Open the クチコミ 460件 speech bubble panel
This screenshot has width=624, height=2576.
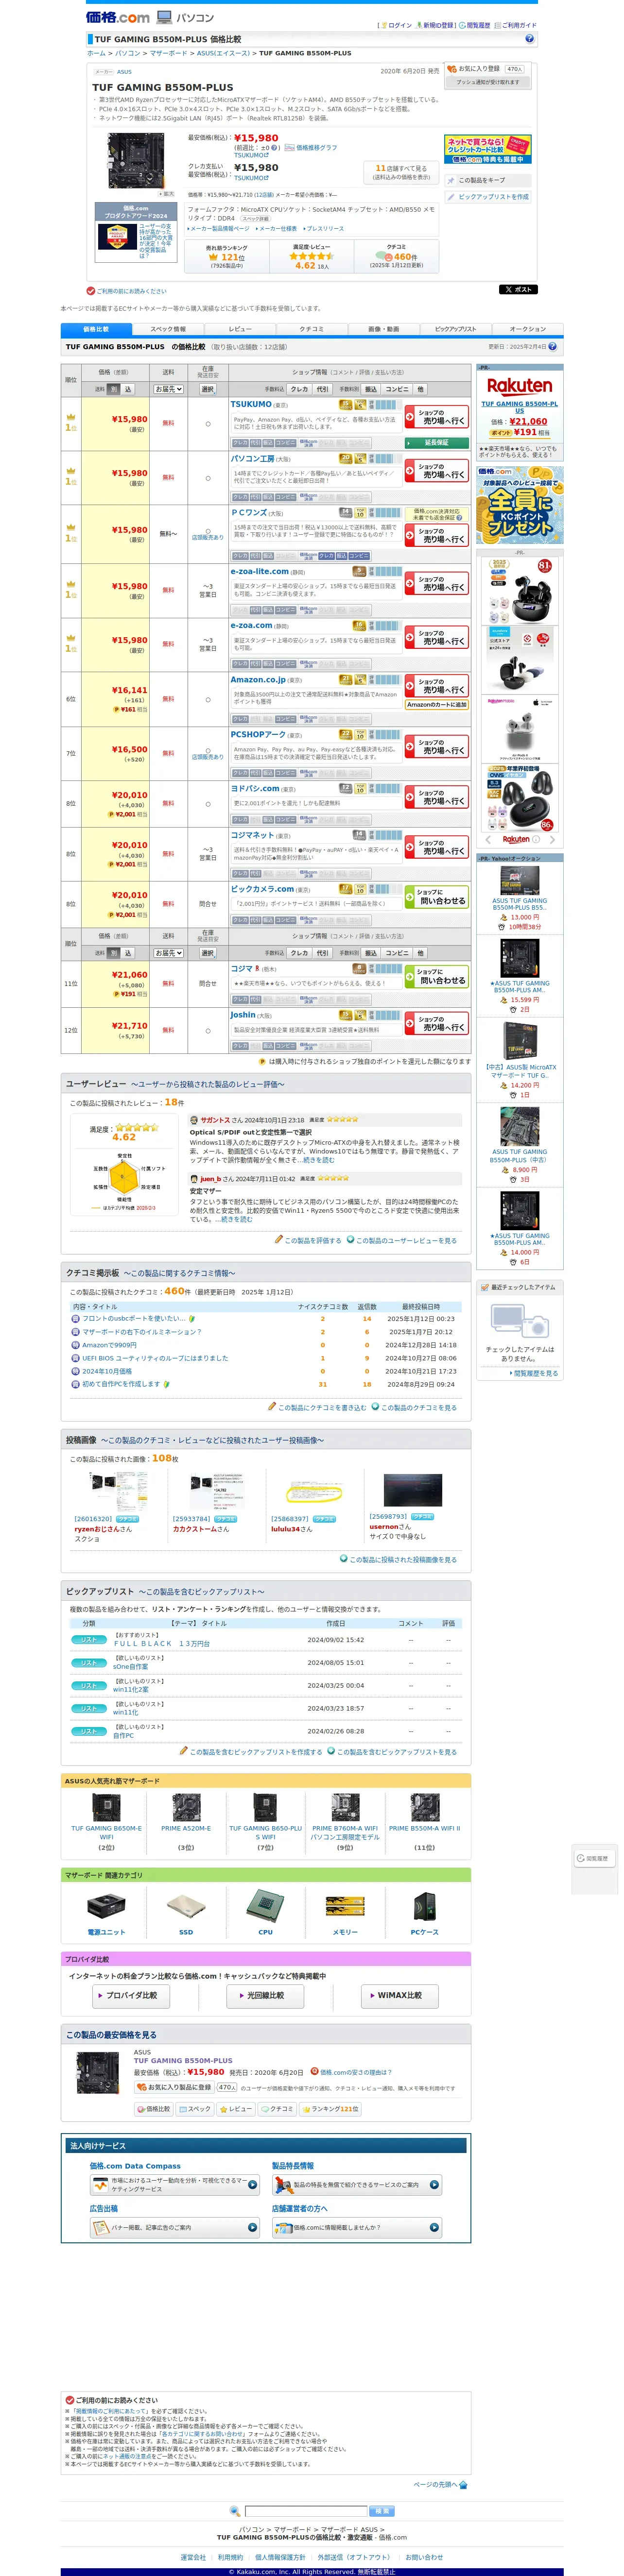[x=396, y=257]
